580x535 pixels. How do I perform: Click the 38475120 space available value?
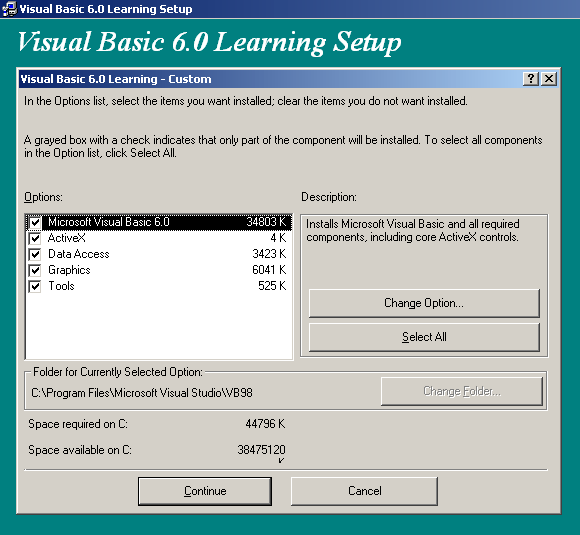pos(262,450)
